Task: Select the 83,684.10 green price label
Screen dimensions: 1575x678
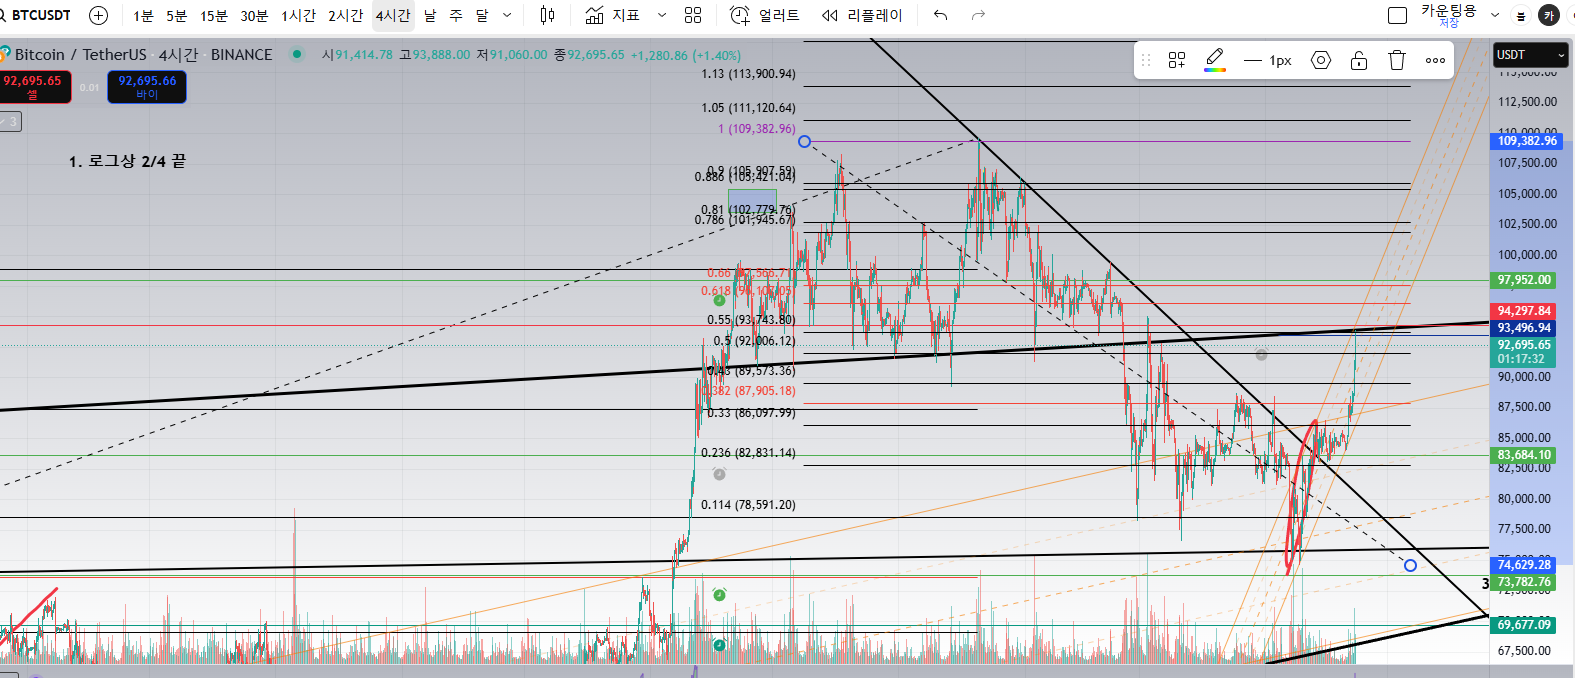Action: (x=1523, y=455)
